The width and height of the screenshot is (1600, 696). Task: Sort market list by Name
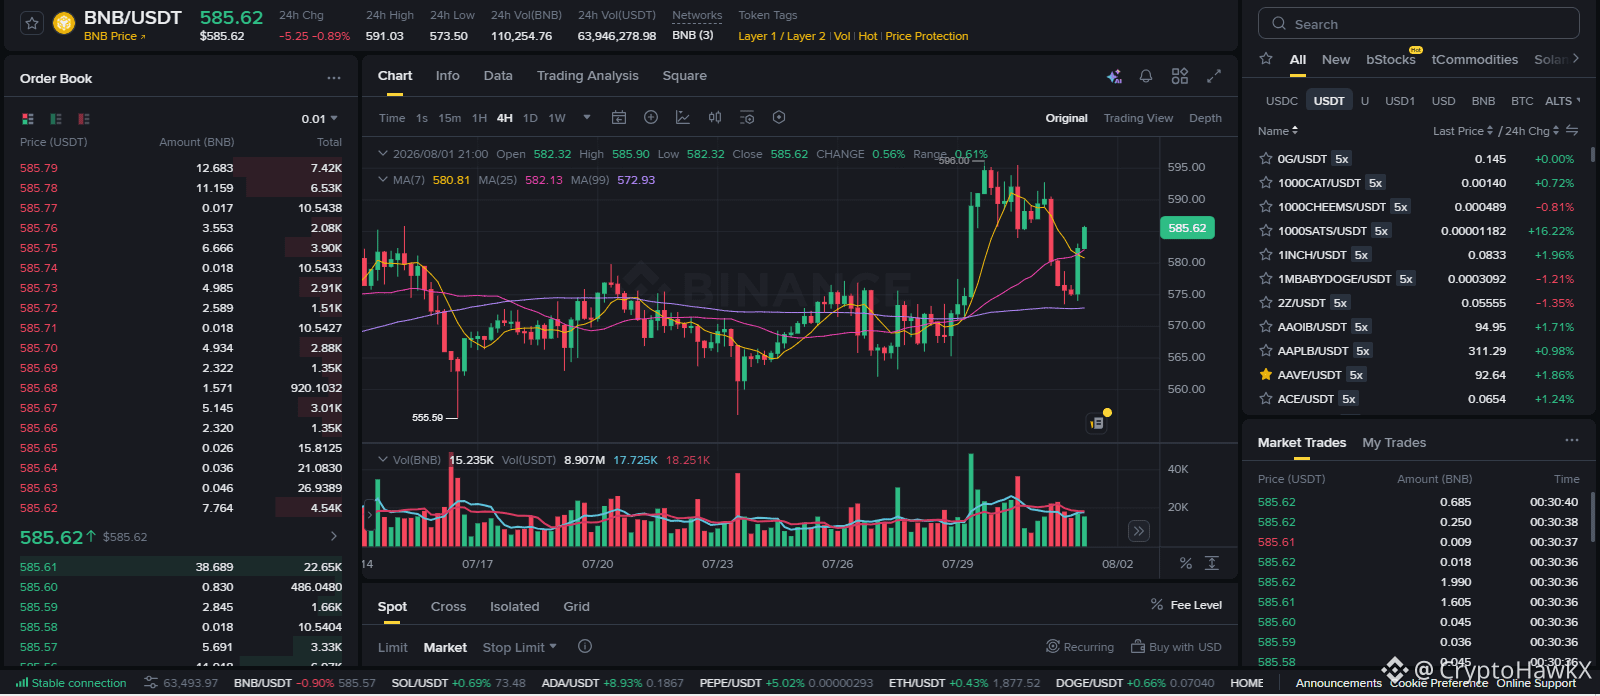pos(1278,131)
